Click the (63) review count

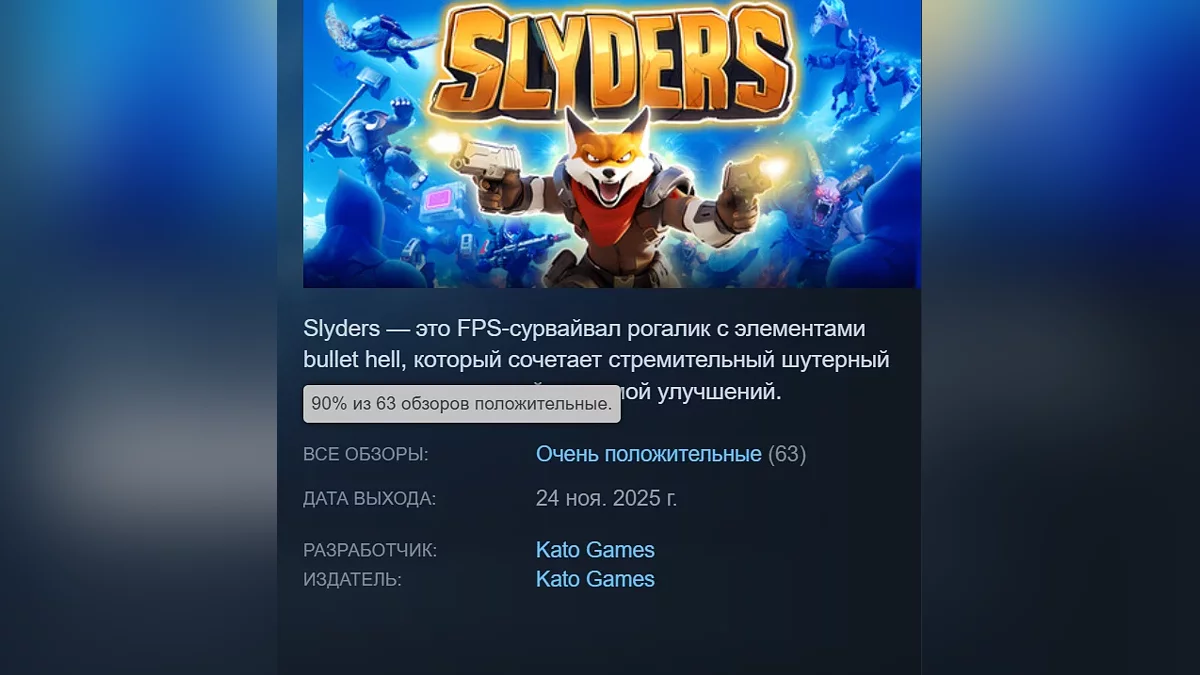pyautogui.click(x=787, y=454)
